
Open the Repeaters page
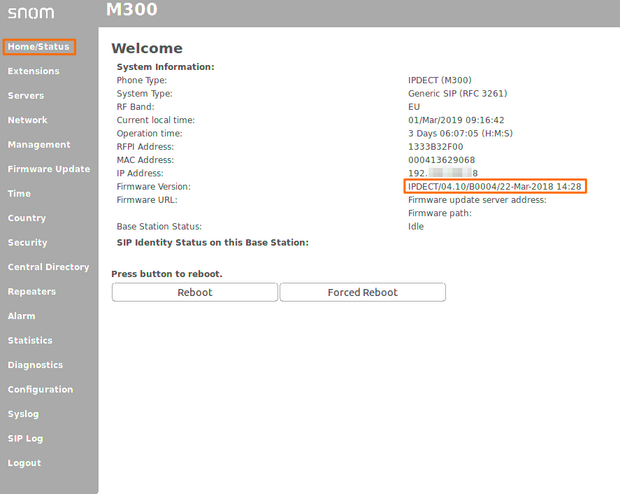tap(32, 292)
